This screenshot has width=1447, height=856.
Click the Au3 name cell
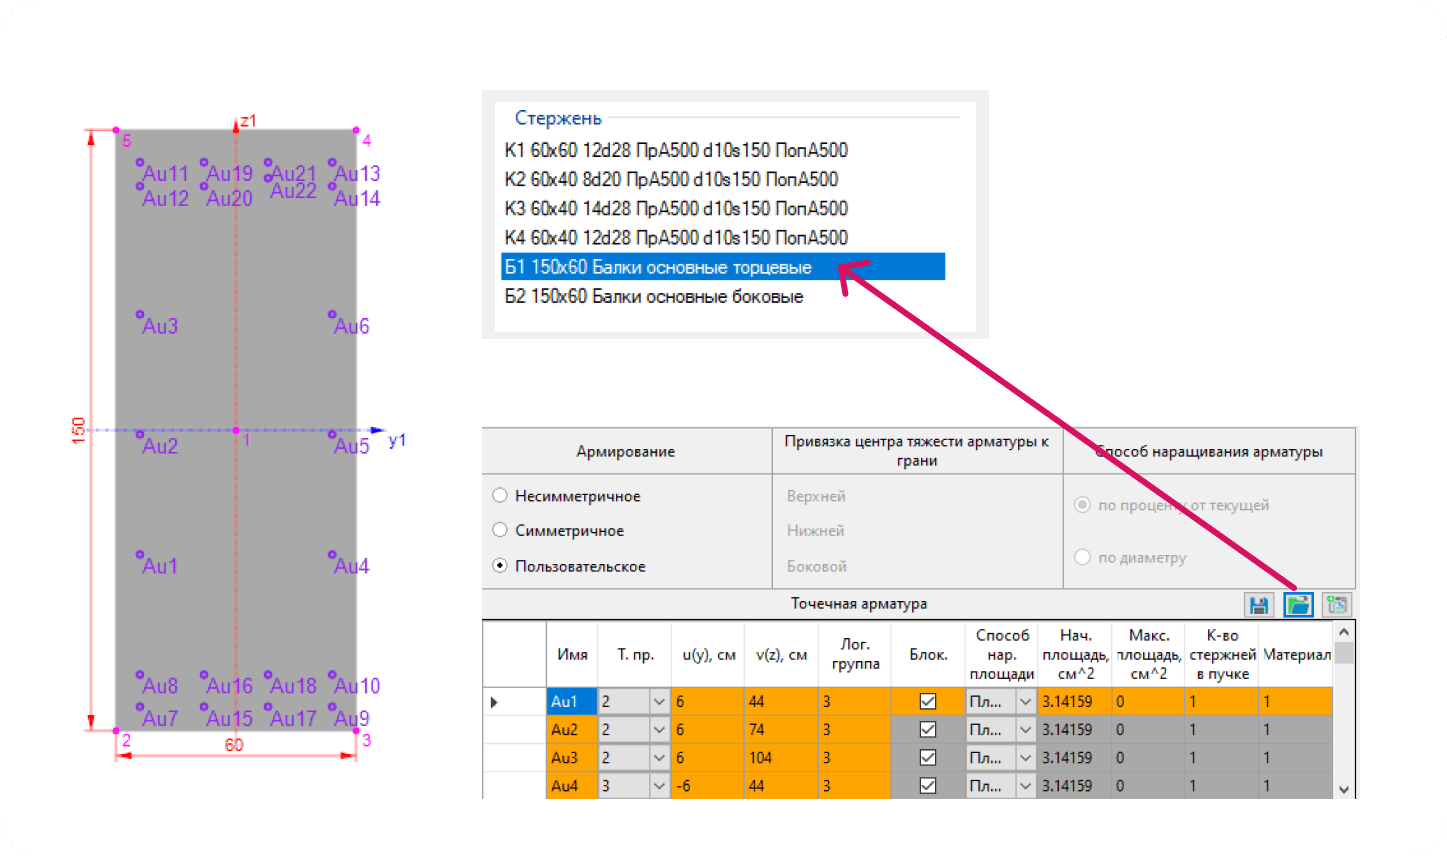click(572, 758)
